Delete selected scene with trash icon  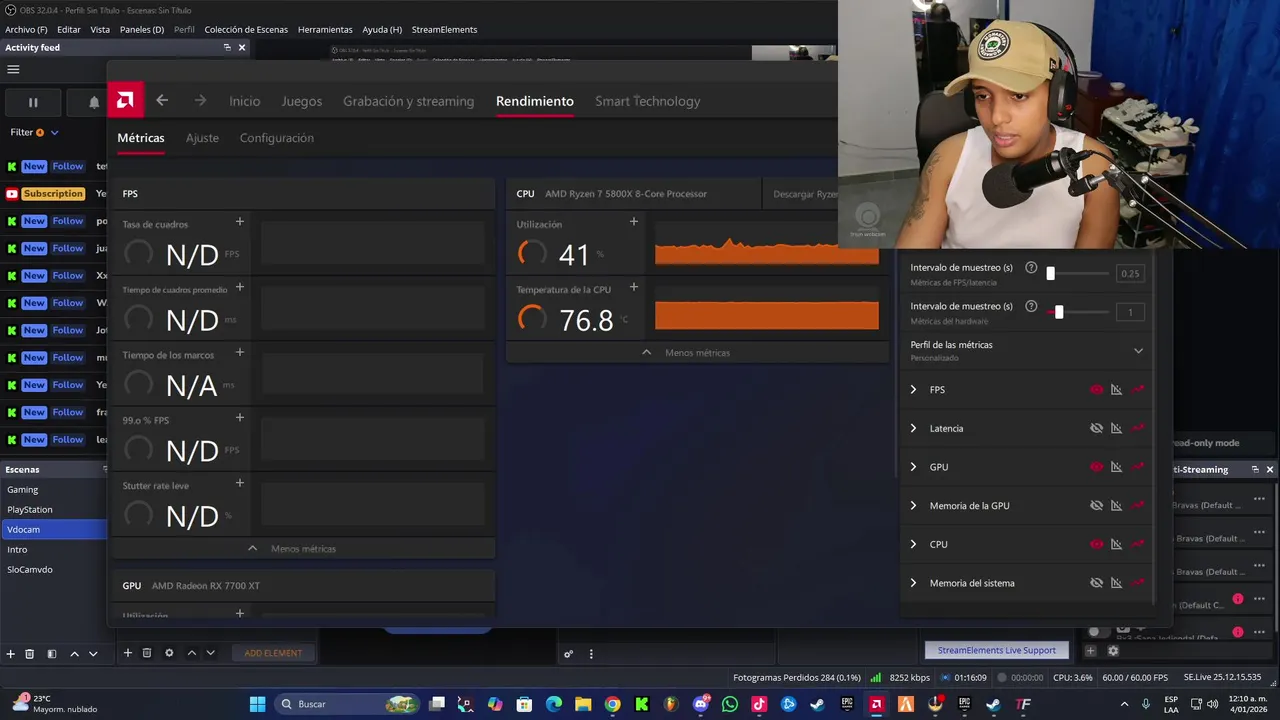30,653
